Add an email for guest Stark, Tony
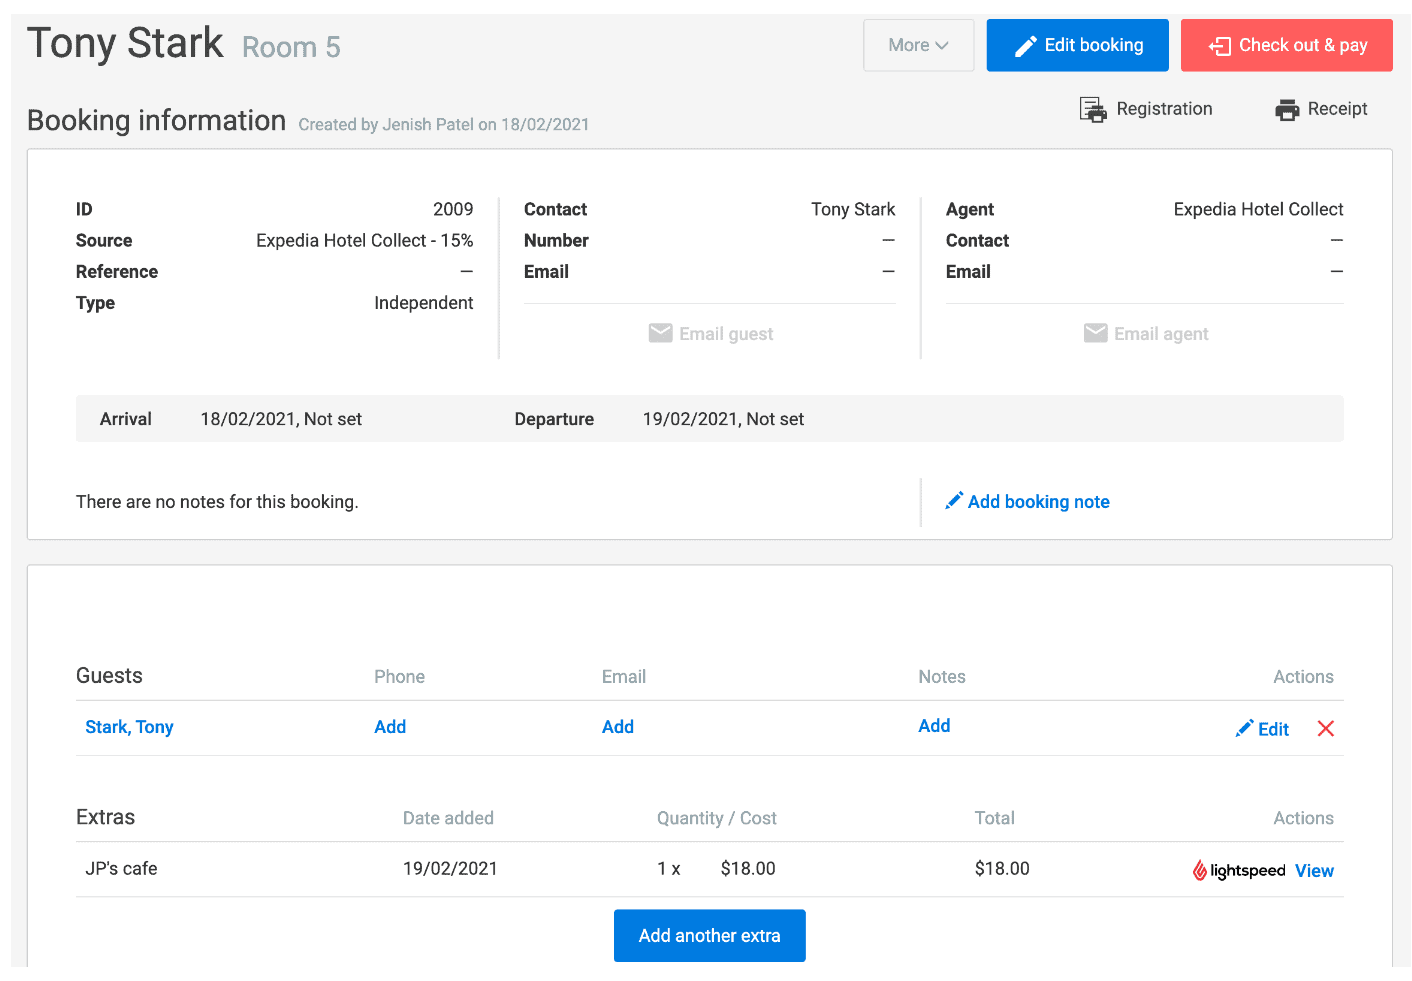The height and width of the screenshot is (981, 1412). coord(617,727)
